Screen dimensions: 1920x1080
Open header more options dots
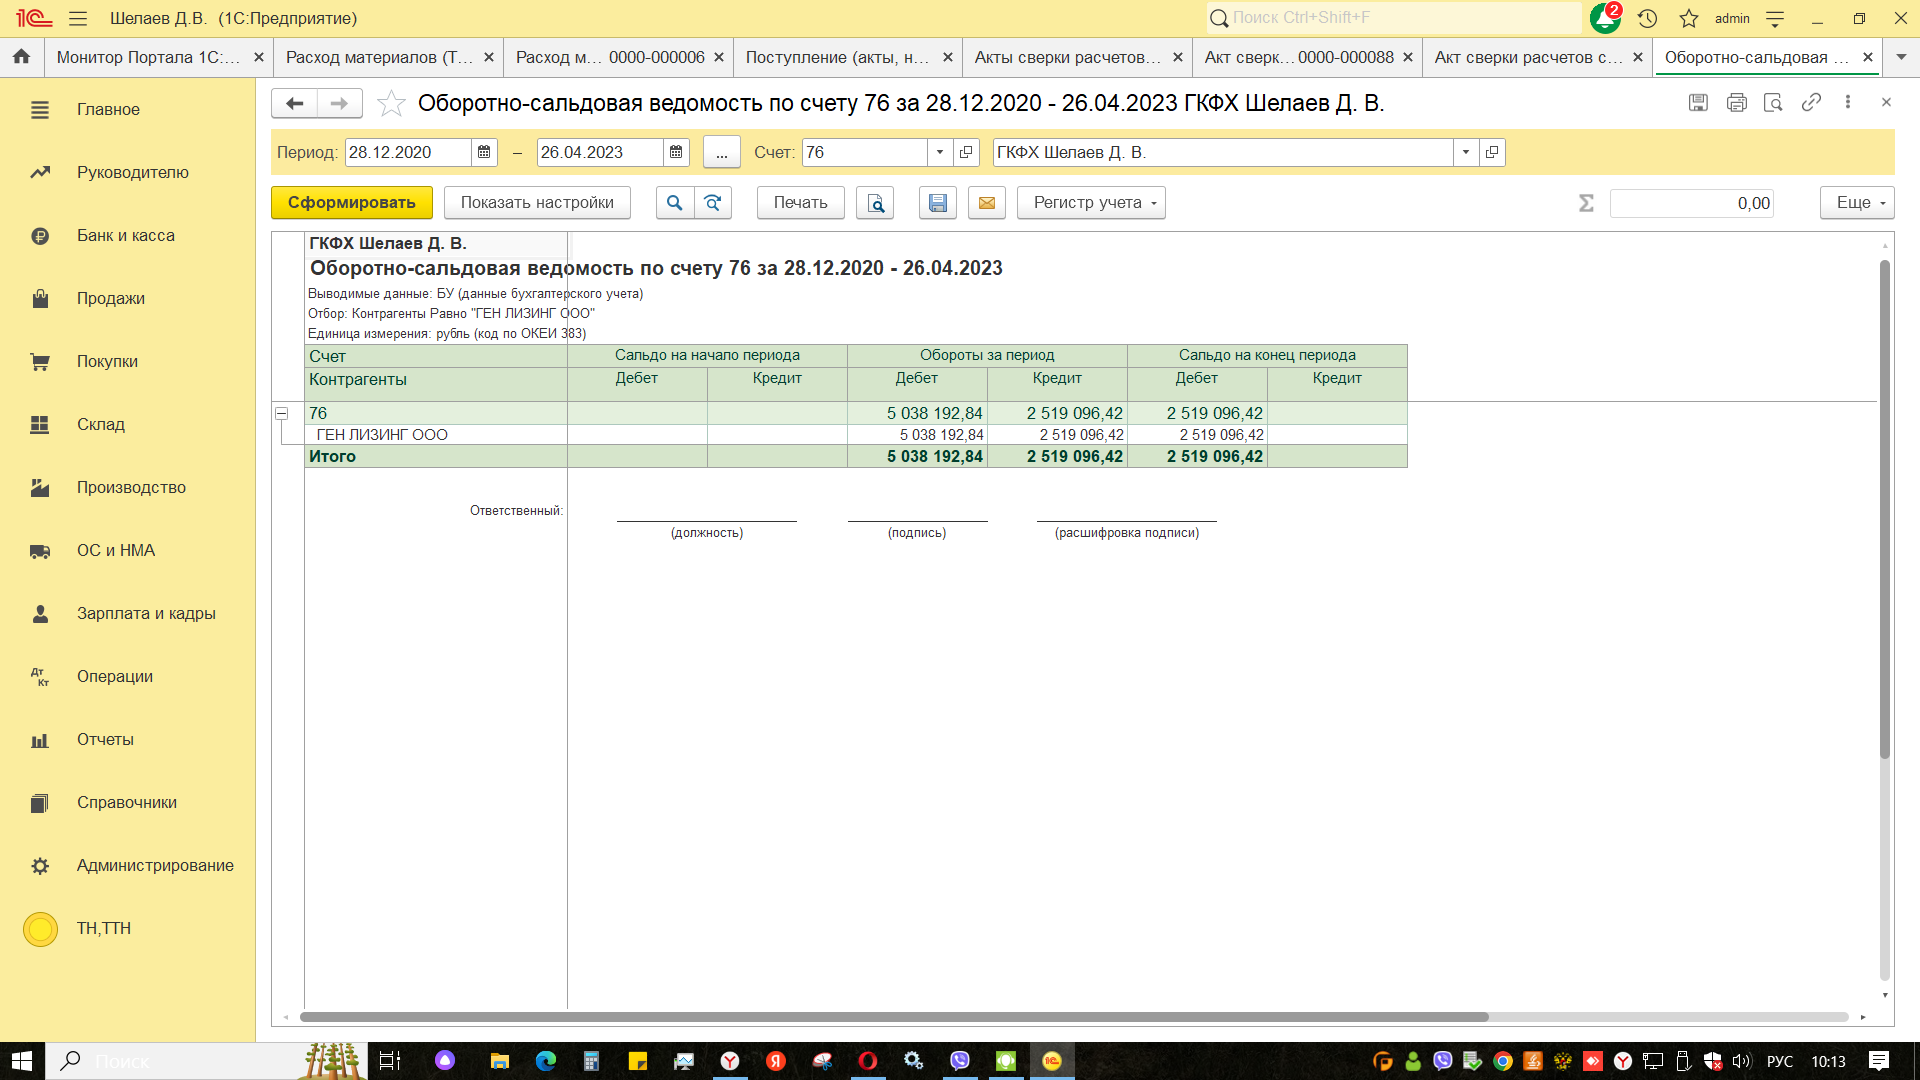[x=1848, y=102]
